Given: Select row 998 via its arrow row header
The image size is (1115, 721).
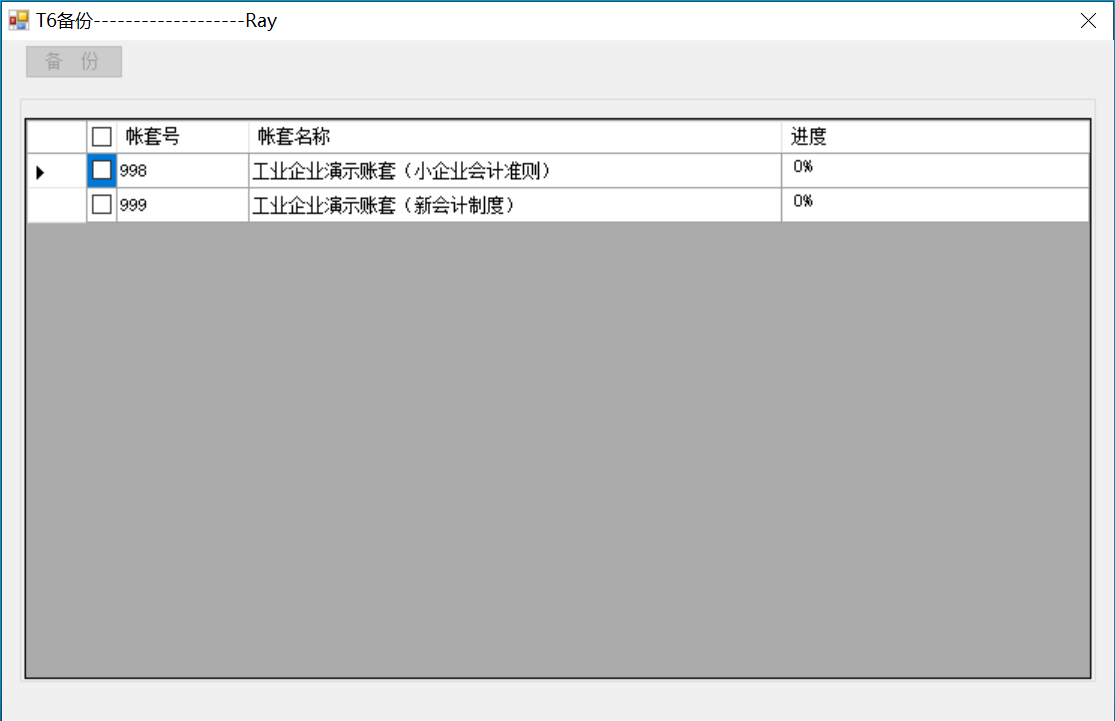Looking at the screenshot, I should [x=56, y=171].
